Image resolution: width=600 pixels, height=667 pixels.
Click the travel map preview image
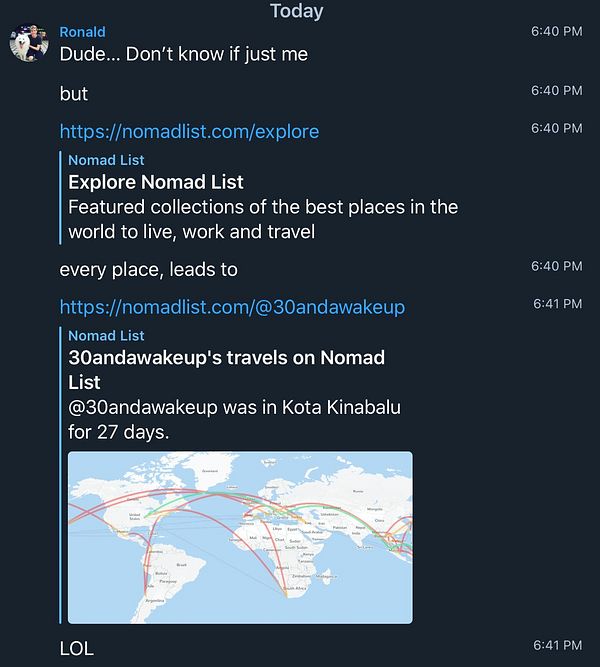point(240,537)
